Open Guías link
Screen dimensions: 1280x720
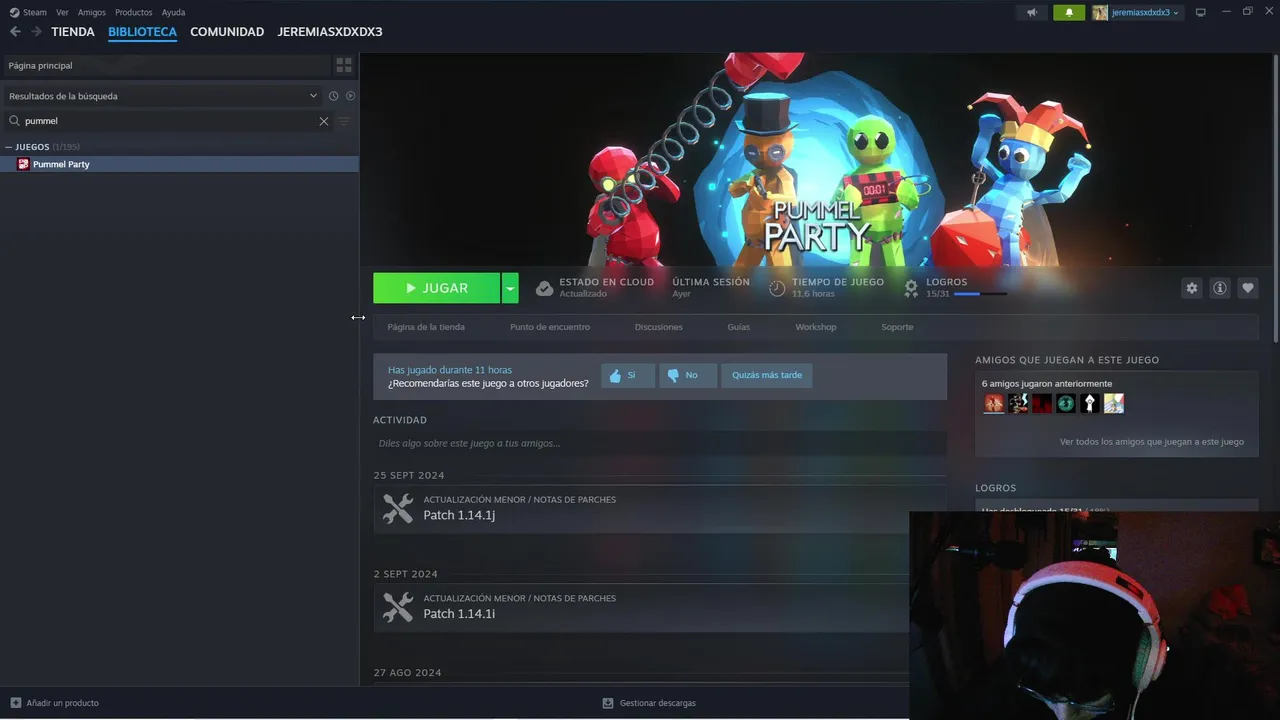click(739, 327)
